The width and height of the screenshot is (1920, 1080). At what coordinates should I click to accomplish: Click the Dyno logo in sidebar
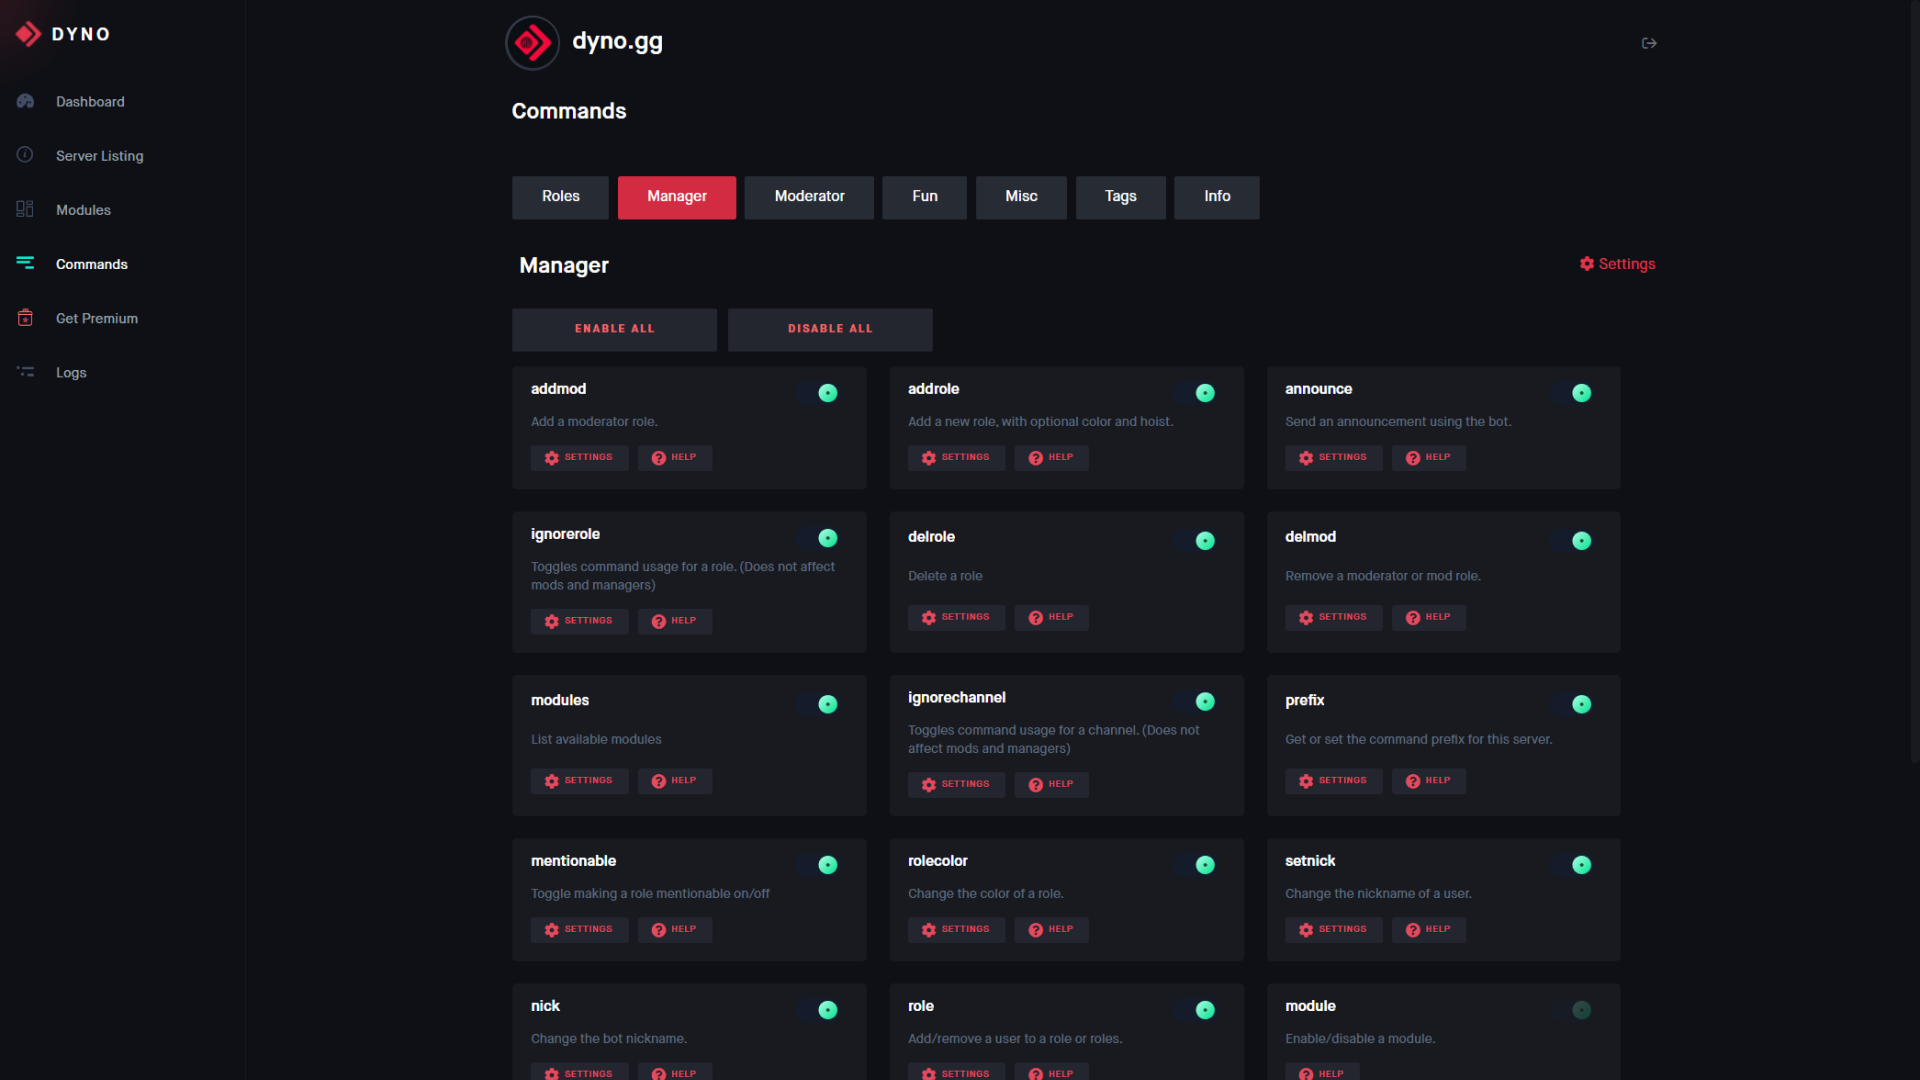point(28,34)
